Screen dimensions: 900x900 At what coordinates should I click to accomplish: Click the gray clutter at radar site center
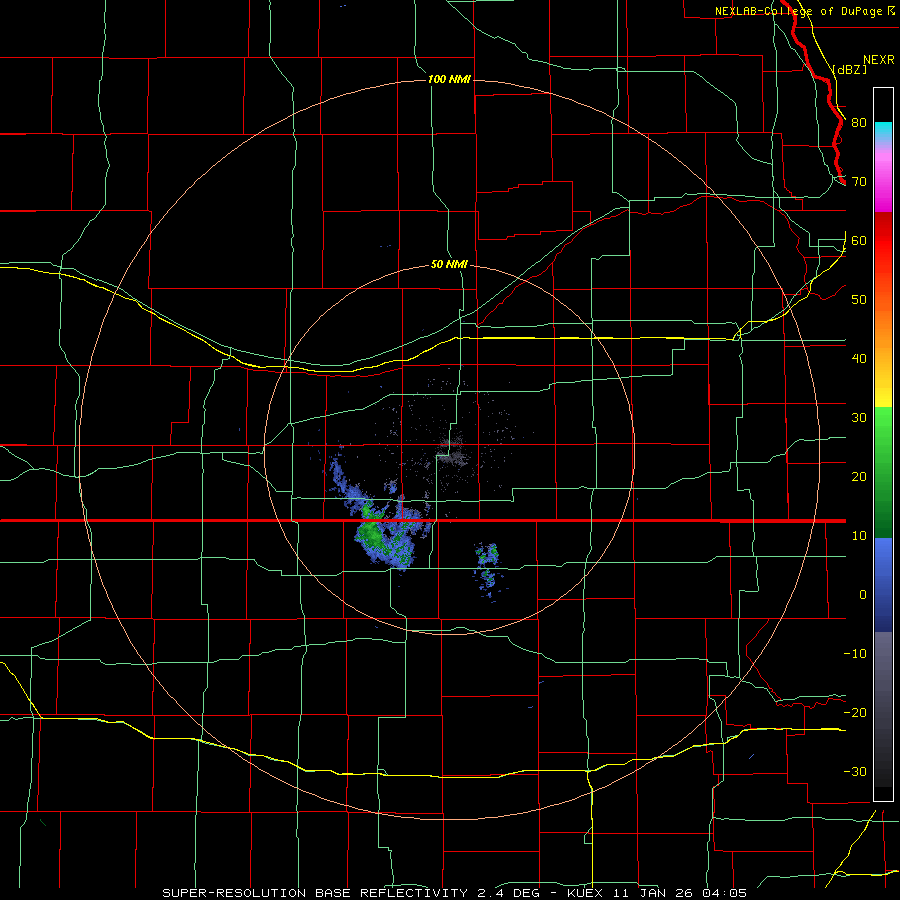tap(453, 451)
